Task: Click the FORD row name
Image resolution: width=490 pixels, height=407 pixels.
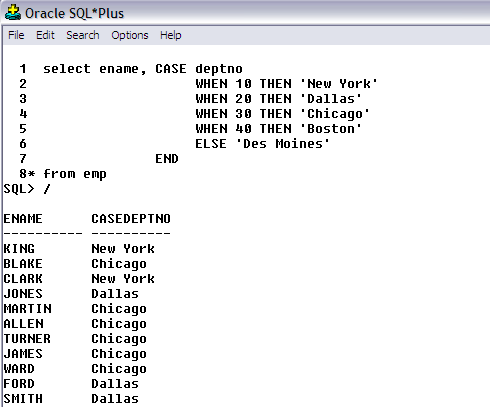Action: 19,384
